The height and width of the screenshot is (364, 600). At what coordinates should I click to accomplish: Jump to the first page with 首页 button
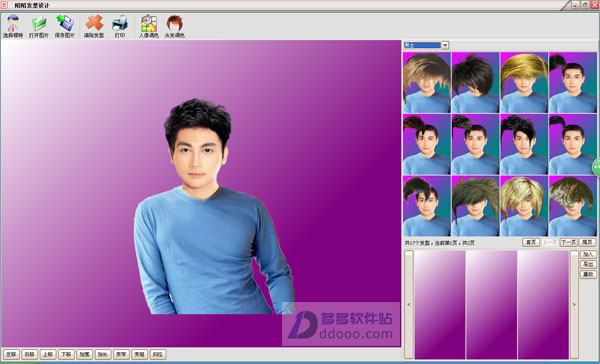pyautogui.click(x=531, y=242)
